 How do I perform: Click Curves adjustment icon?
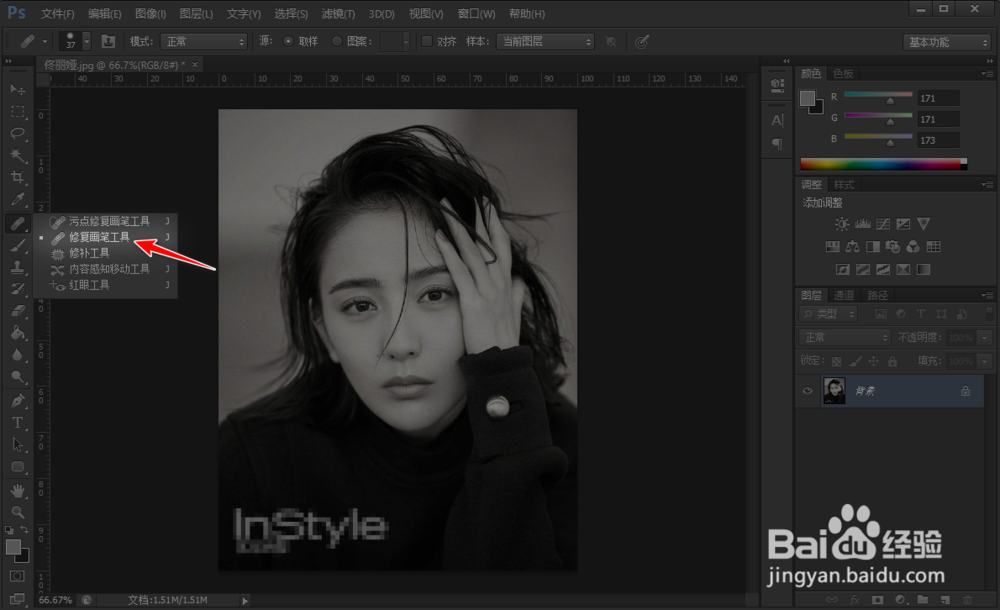(883, 224)
